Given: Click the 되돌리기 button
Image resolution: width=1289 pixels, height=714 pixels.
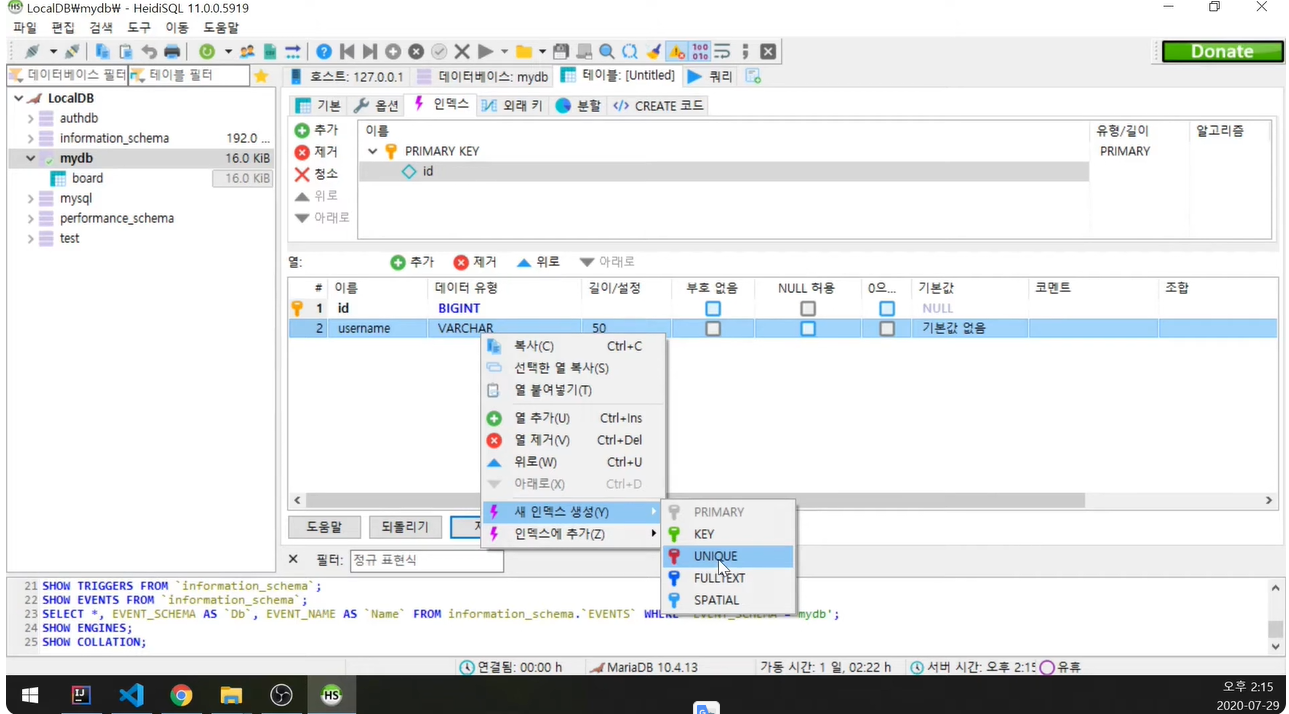Looking at the screenshot, I should click(x=404, y=527).
